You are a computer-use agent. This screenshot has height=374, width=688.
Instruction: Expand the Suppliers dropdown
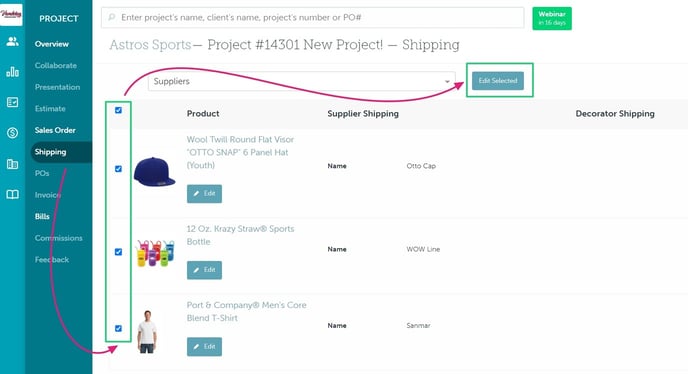point(301,81)
